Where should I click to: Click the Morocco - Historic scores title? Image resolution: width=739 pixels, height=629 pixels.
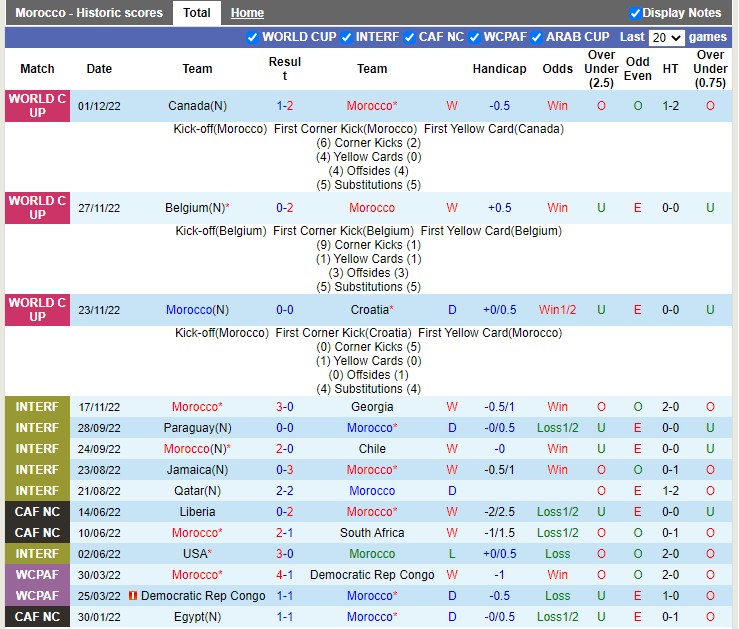[89, 13]
